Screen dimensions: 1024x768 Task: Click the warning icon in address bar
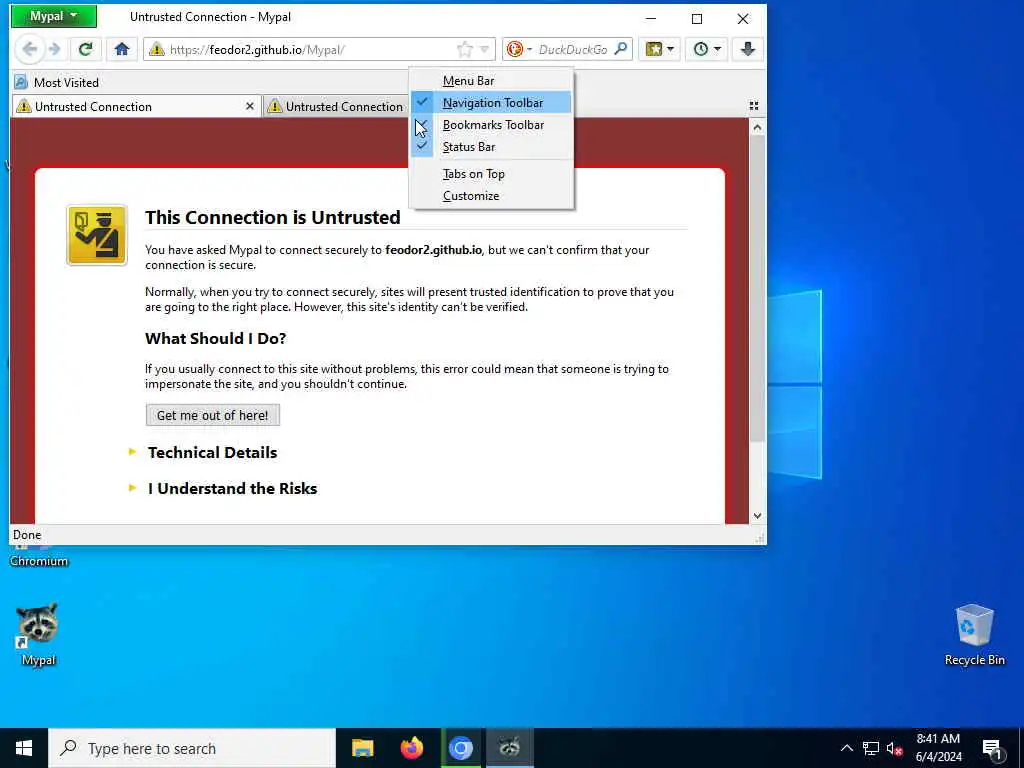point(156,49)
